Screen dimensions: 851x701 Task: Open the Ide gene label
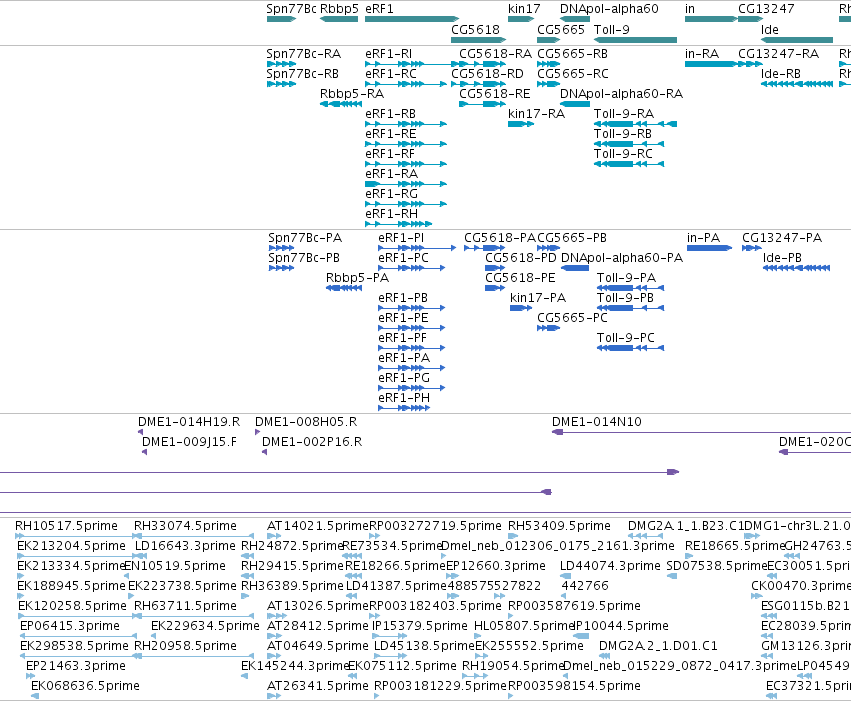[769, 29]
